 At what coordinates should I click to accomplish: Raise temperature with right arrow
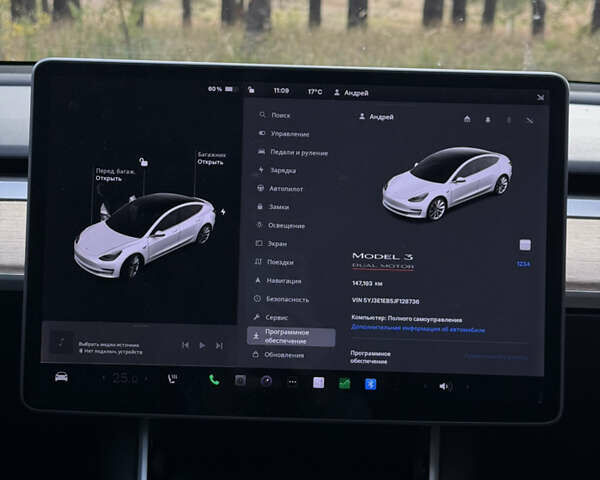pyautogui.click(x=147, y=379)
